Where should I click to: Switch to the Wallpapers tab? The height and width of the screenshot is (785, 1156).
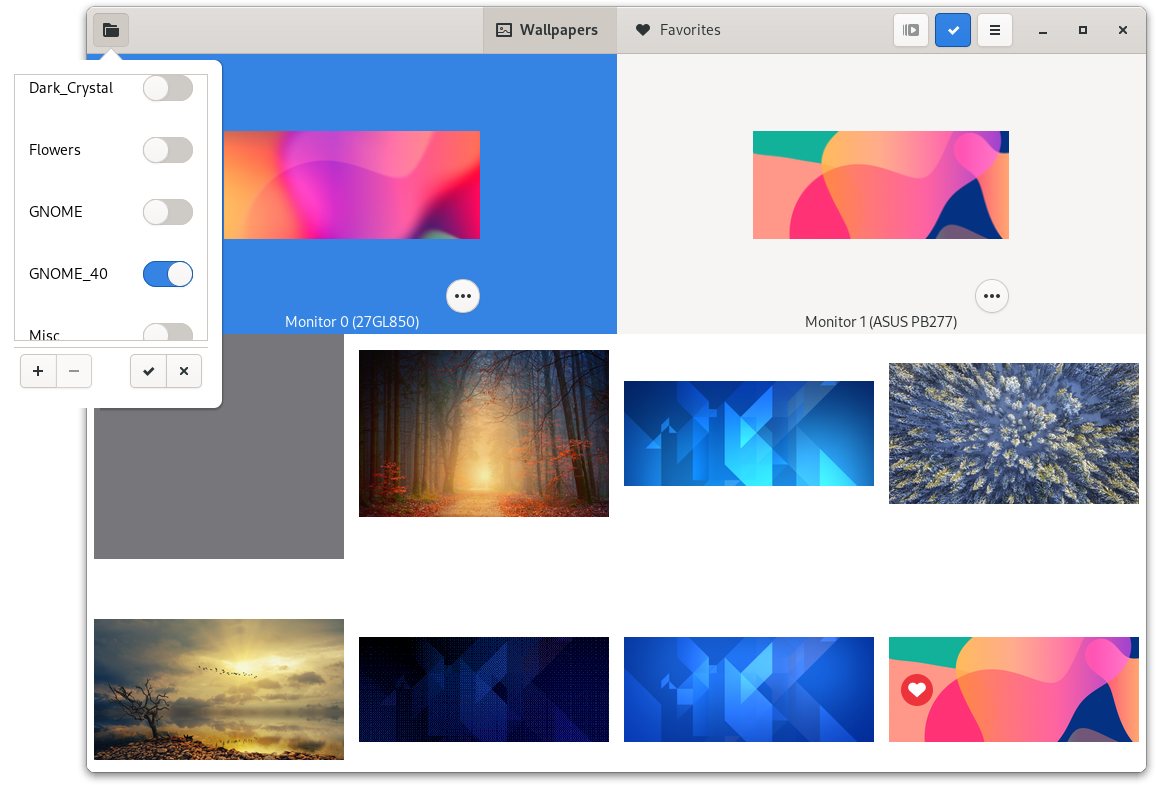[549, 30]
